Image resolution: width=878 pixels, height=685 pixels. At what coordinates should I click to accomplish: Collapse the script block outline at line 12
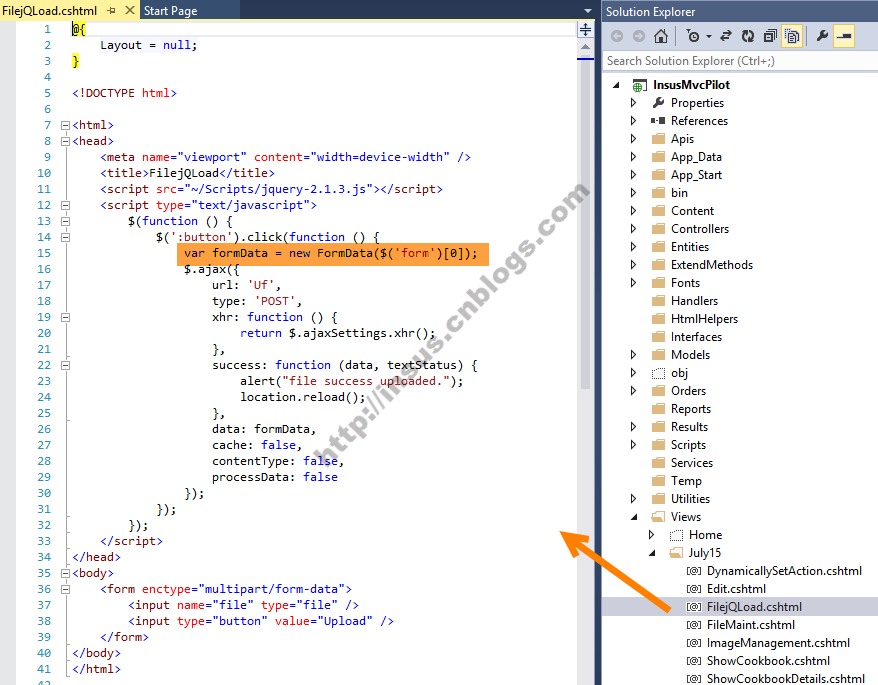pos(66,206)
